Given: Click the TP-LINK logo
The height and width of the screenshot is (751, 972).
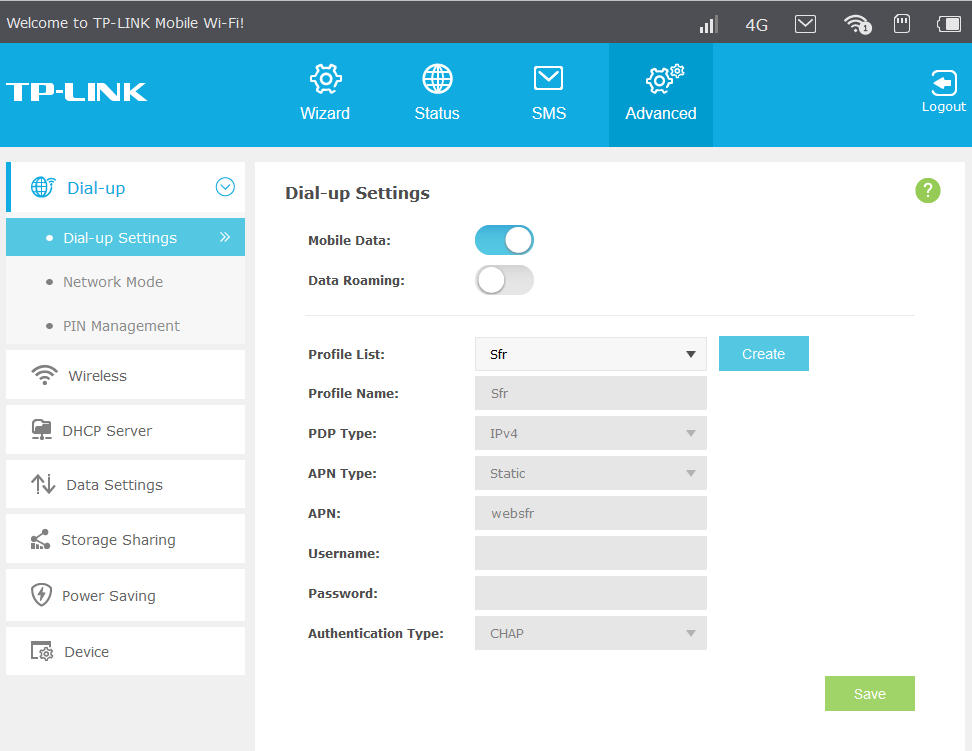Looking at the screenshot, I should click(x=76, y=92).
